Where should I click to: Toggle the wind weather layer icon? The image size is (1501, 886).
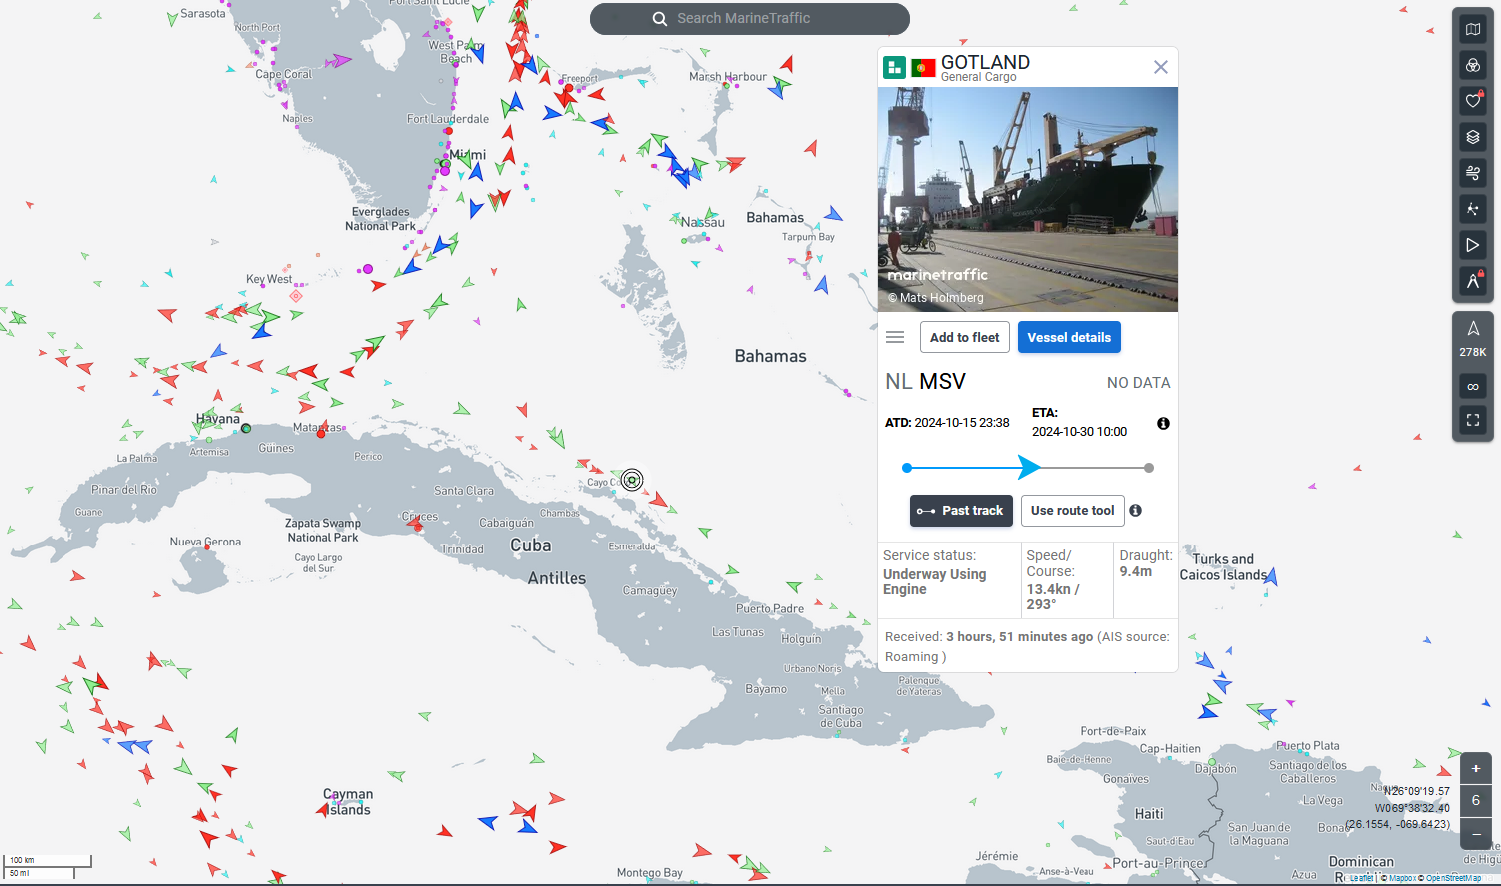pos(1473,173)
